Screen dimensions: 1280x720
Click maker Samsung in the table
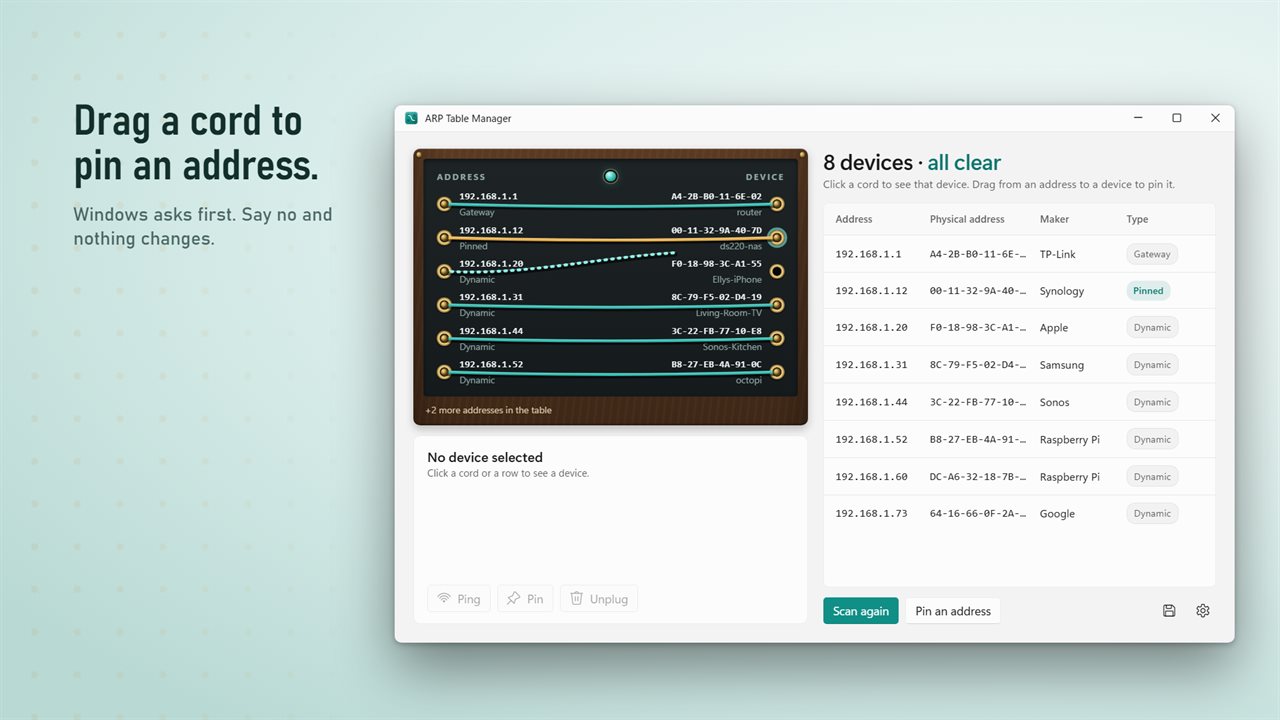1062,365
